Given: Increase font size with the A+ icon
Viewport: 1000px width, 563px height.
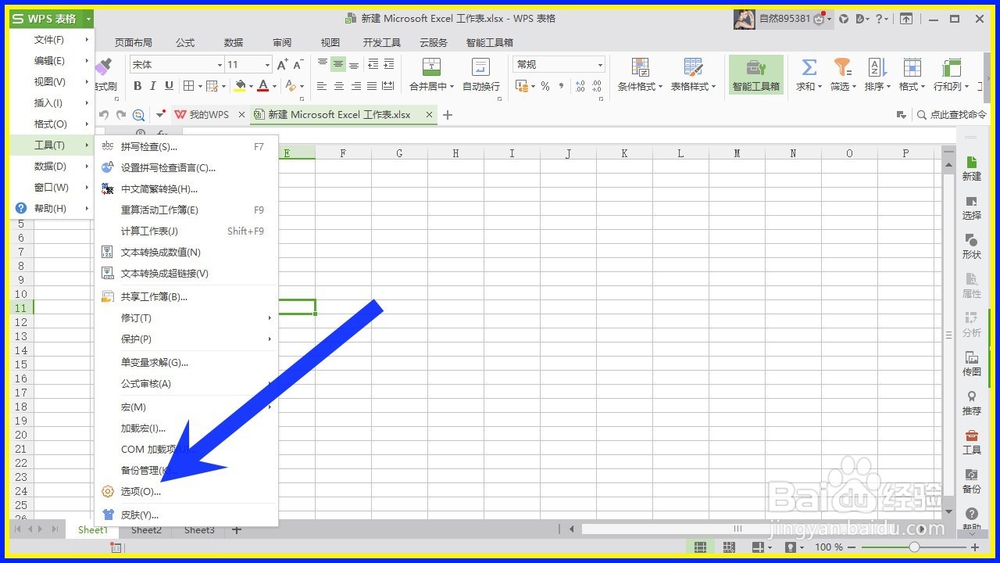Looking at the screenshot, I should pyautogui.click(x=283, y=64).
